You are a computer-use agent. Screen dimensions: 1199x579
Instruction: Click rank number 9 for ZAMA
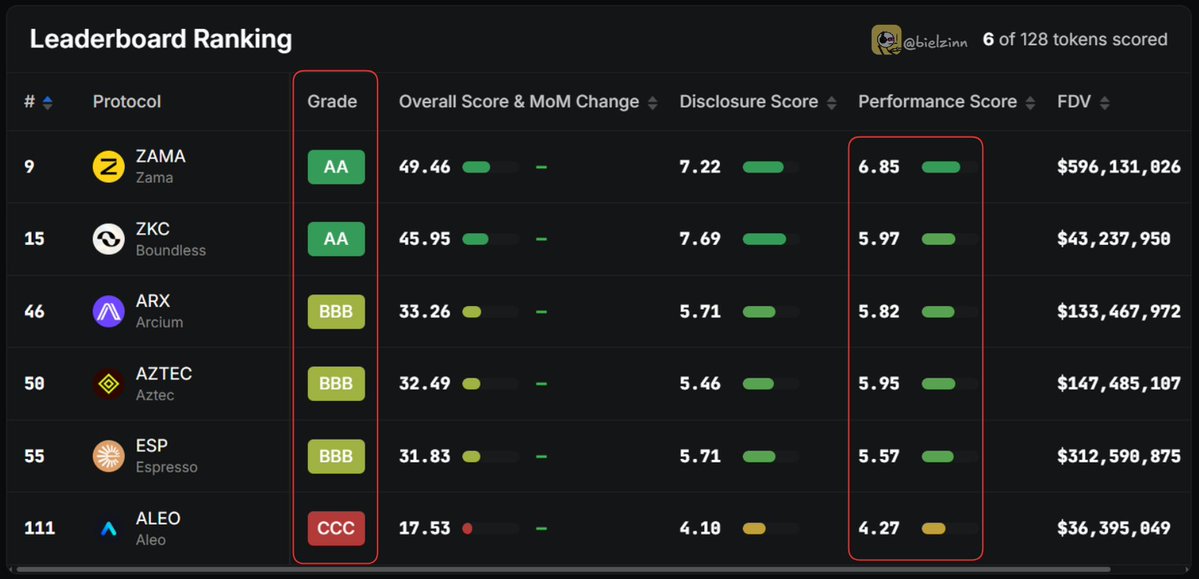(x=29, y=167)
